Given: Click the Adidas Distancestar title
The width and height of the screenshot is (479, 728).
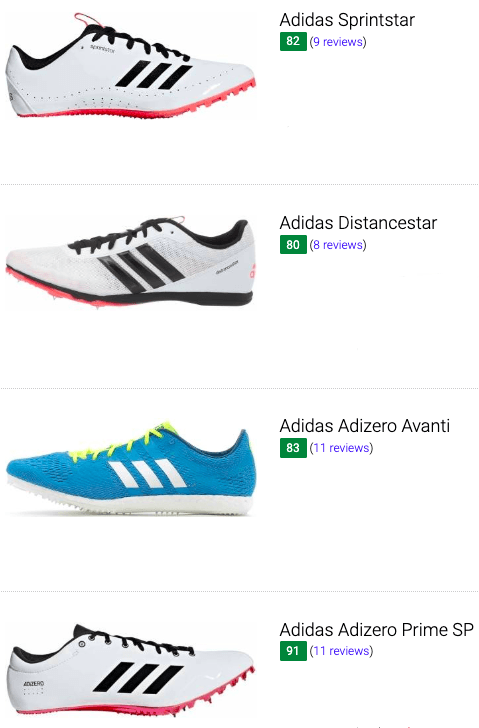Looking at the screenshot, I should (x=358, y=223).
